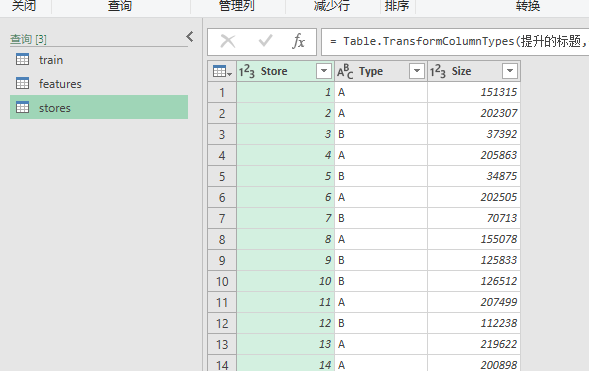Select the Size column header
The width and height of the screenshot is (589, 371).
pos(474,71)
